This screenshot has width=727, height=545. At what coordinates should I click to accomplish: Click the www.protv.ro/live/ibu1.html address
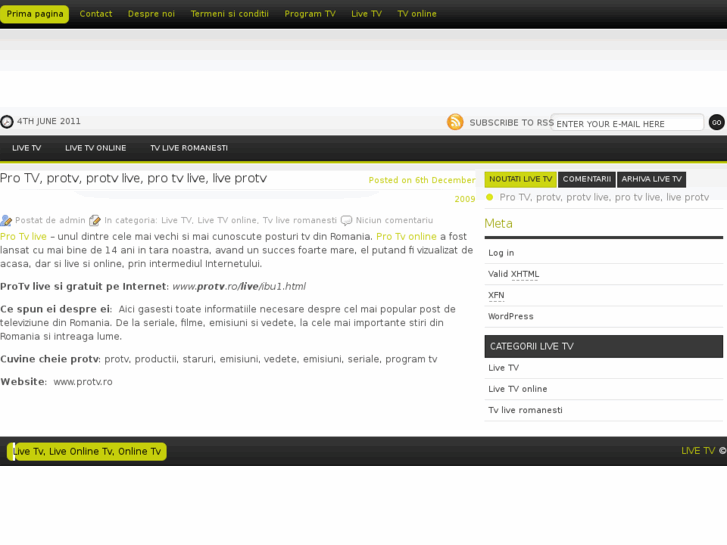coord(239,286)
